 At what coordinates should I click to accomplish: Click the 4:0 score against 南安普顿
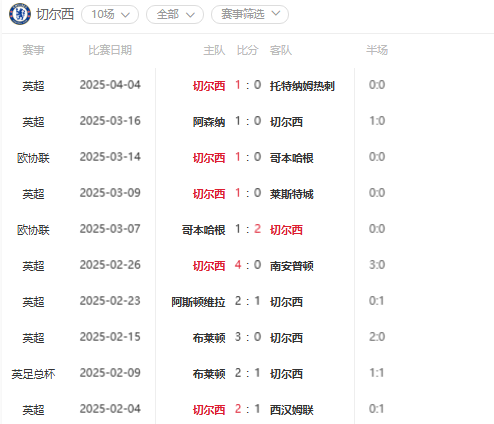point(248,265)
